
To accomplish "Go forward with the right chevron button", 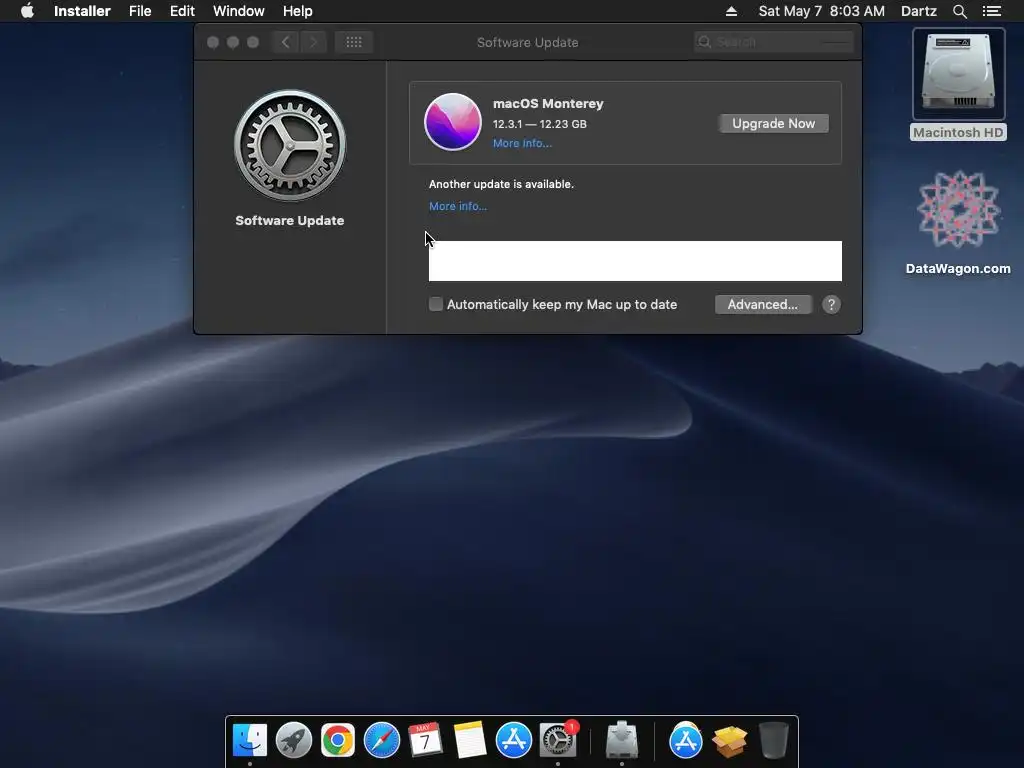I will click(x=313, y=42).
